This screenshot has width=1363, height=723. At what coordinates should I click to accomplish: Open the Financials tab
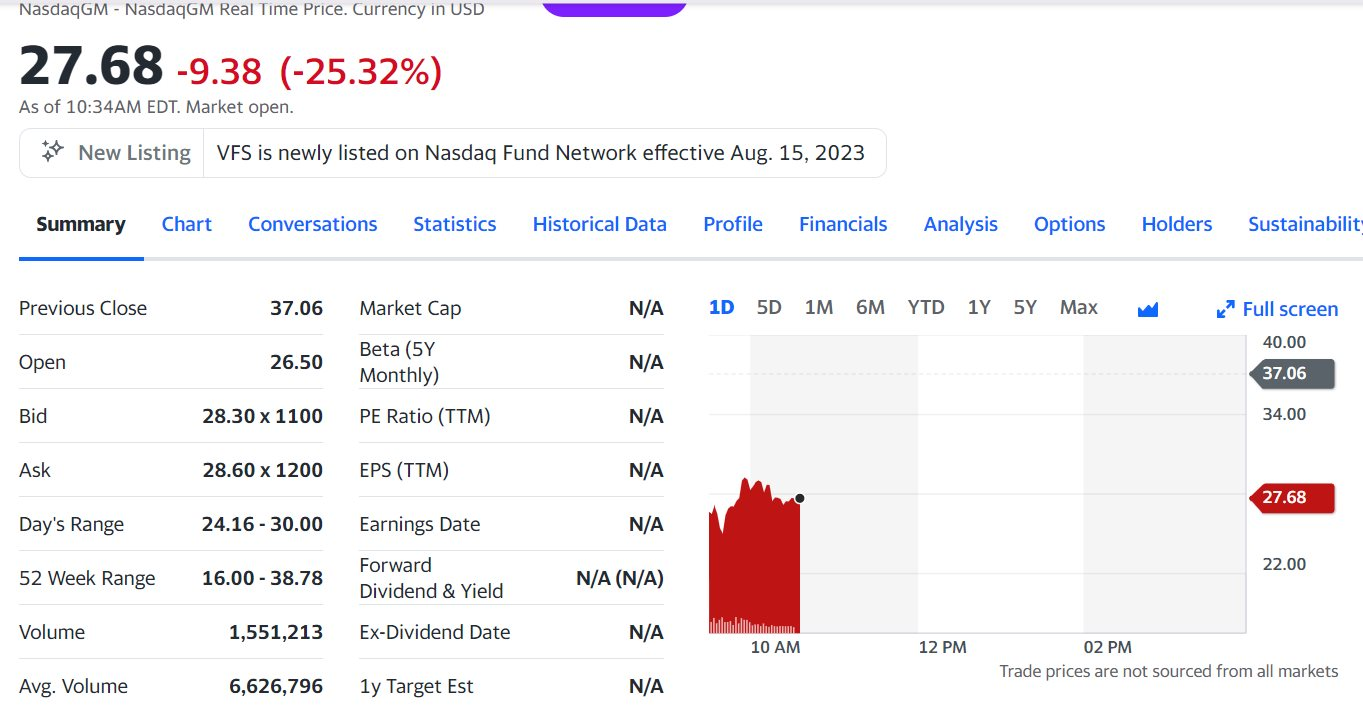(x=843, y=224)
